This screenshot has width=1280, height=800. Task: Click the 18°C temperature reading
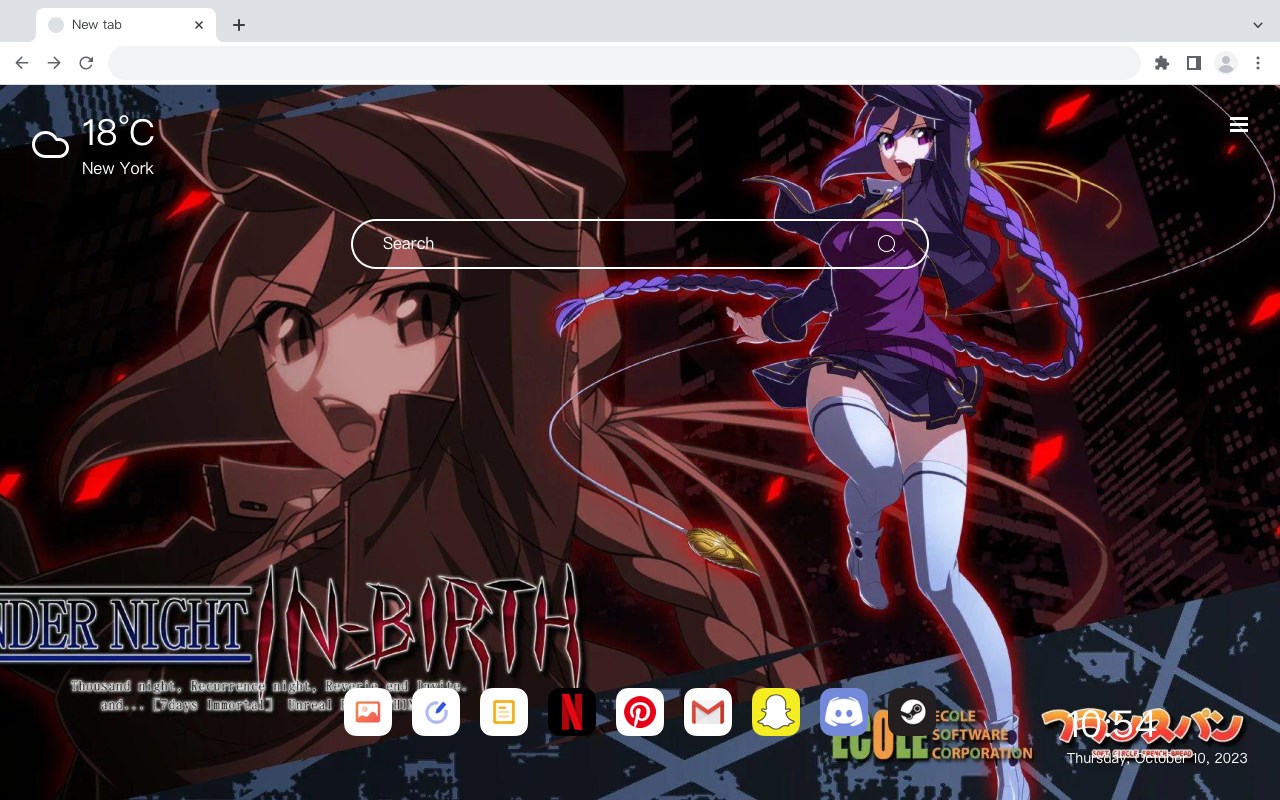[x=118, y=133]
